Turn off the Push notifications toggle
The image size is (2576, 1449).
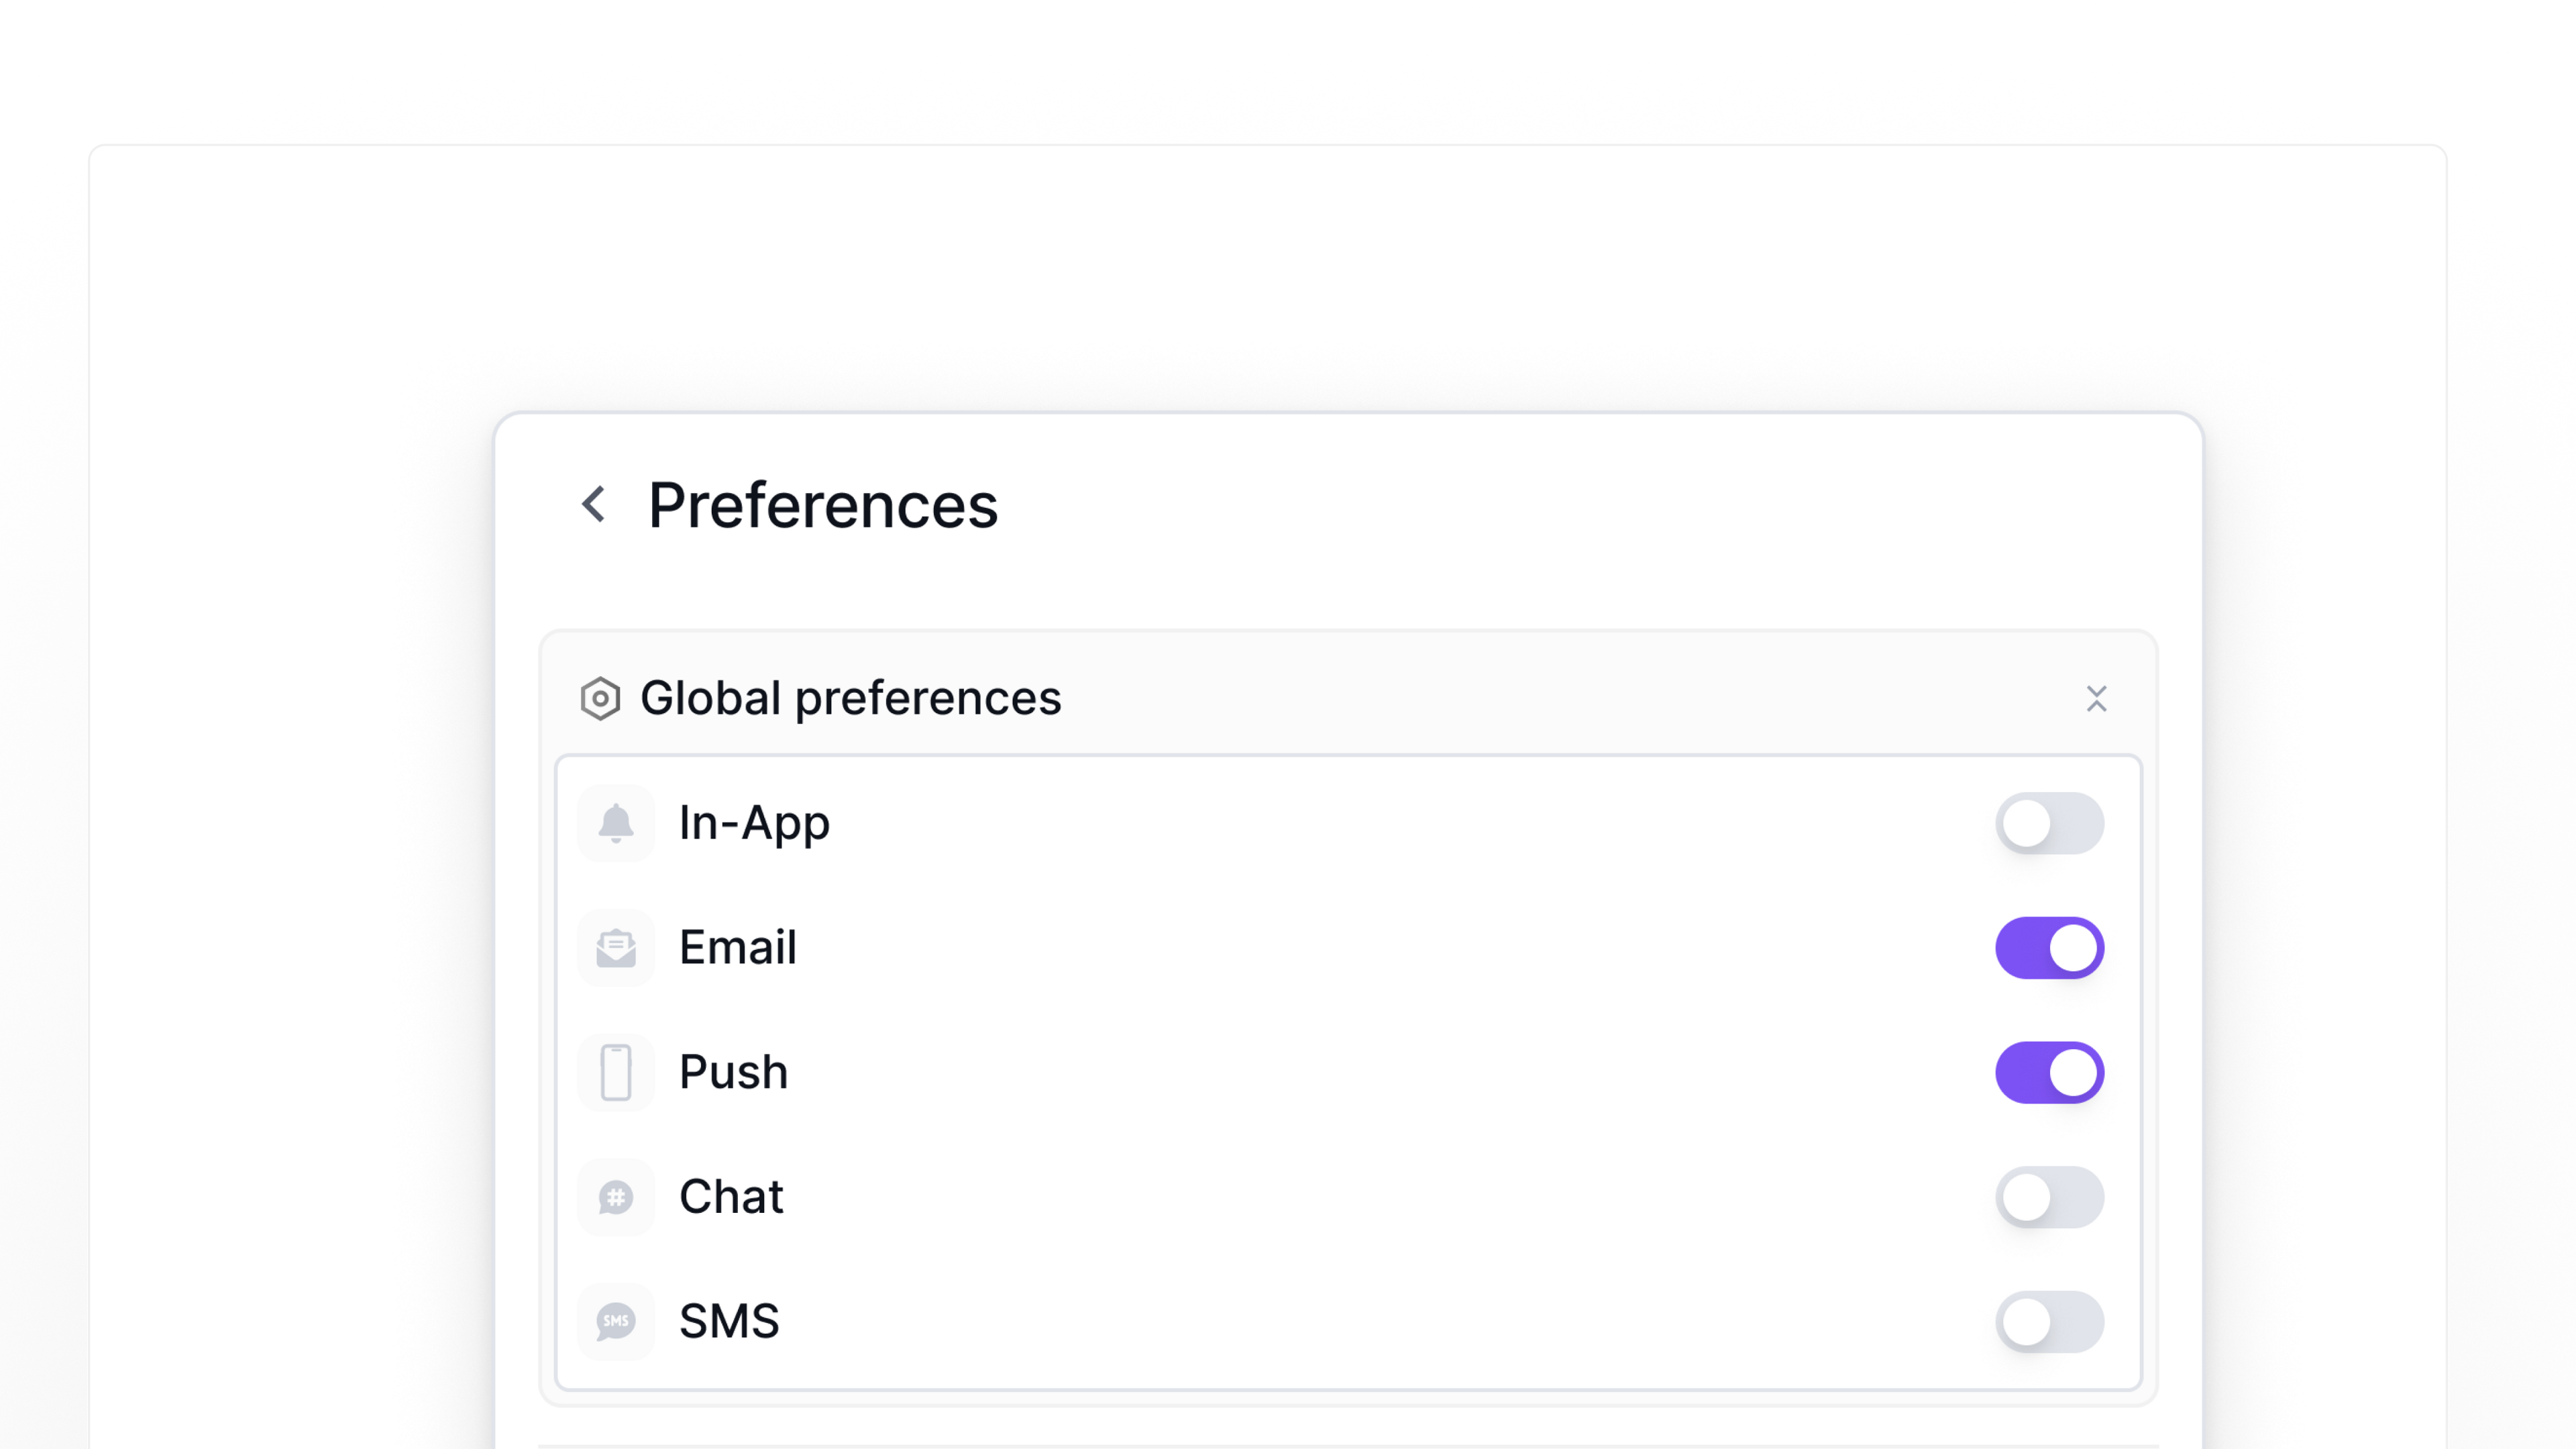coord(2050,1071)
